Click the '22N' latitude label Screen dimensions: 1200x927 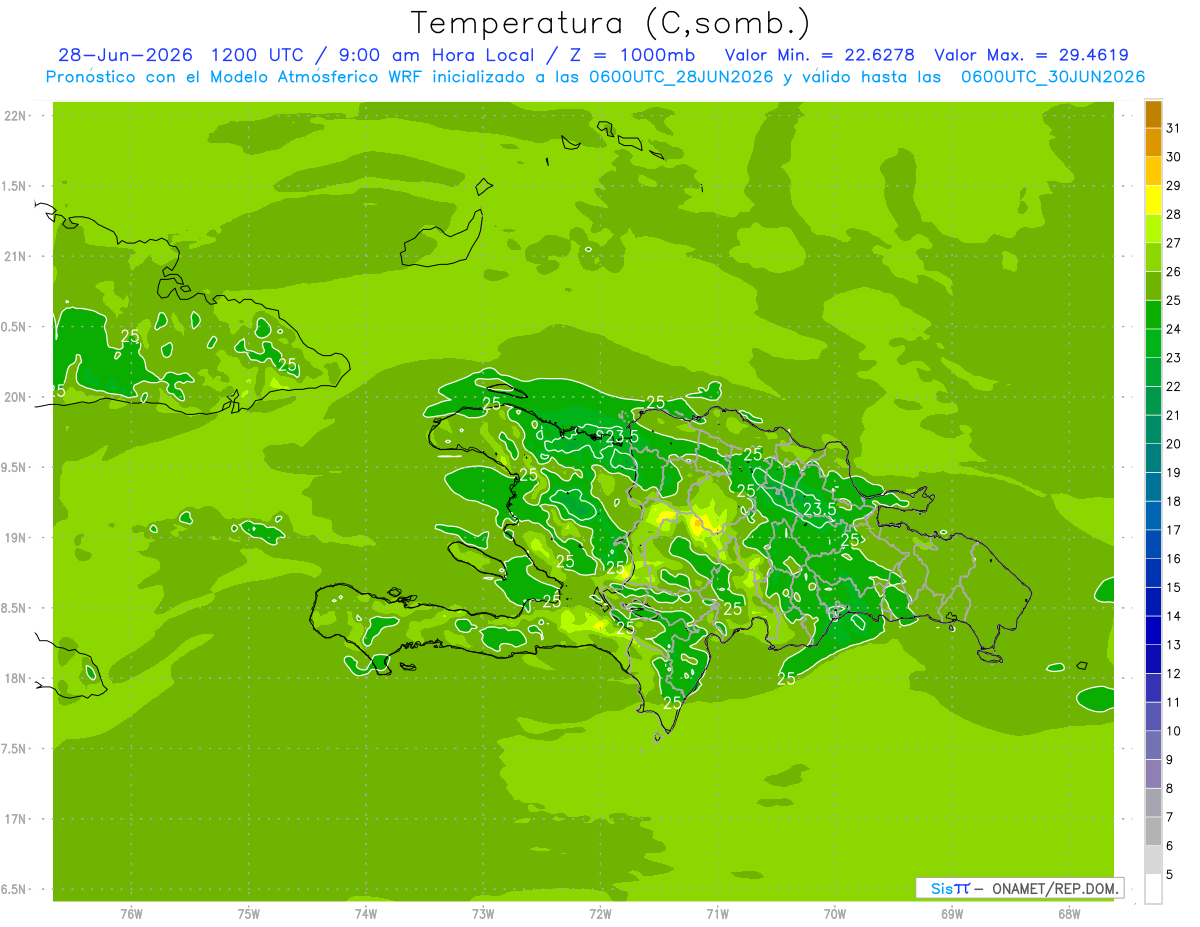click(15, 116)
